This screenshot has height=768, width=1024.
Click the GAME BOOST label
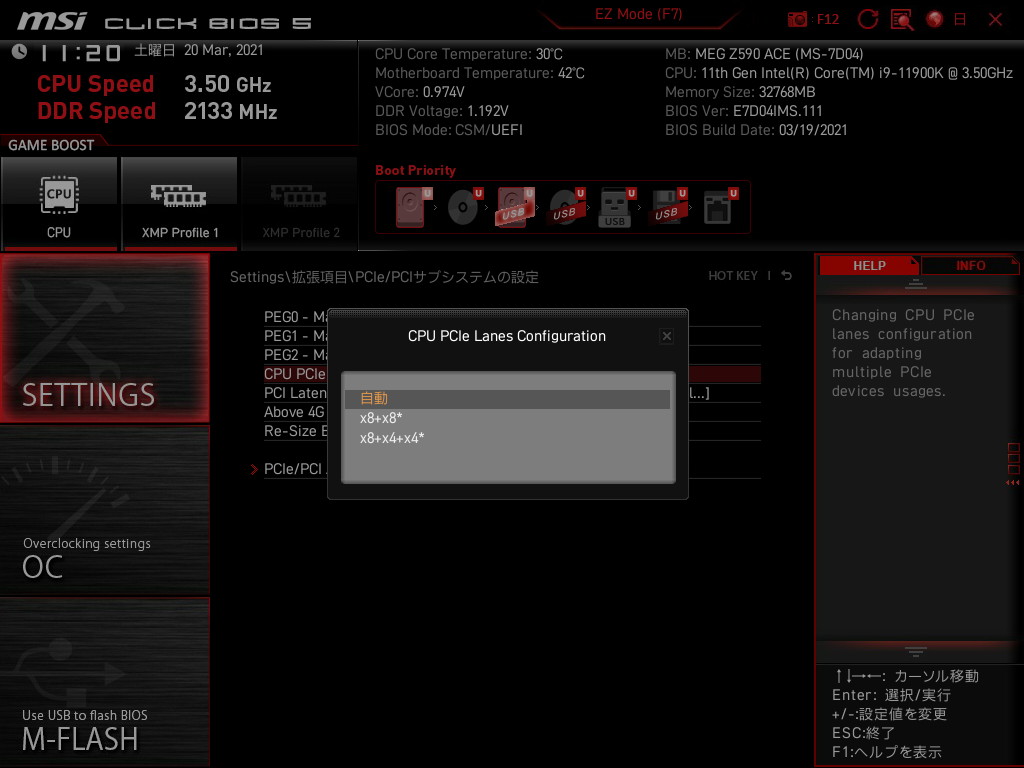[x=51, y=145]
